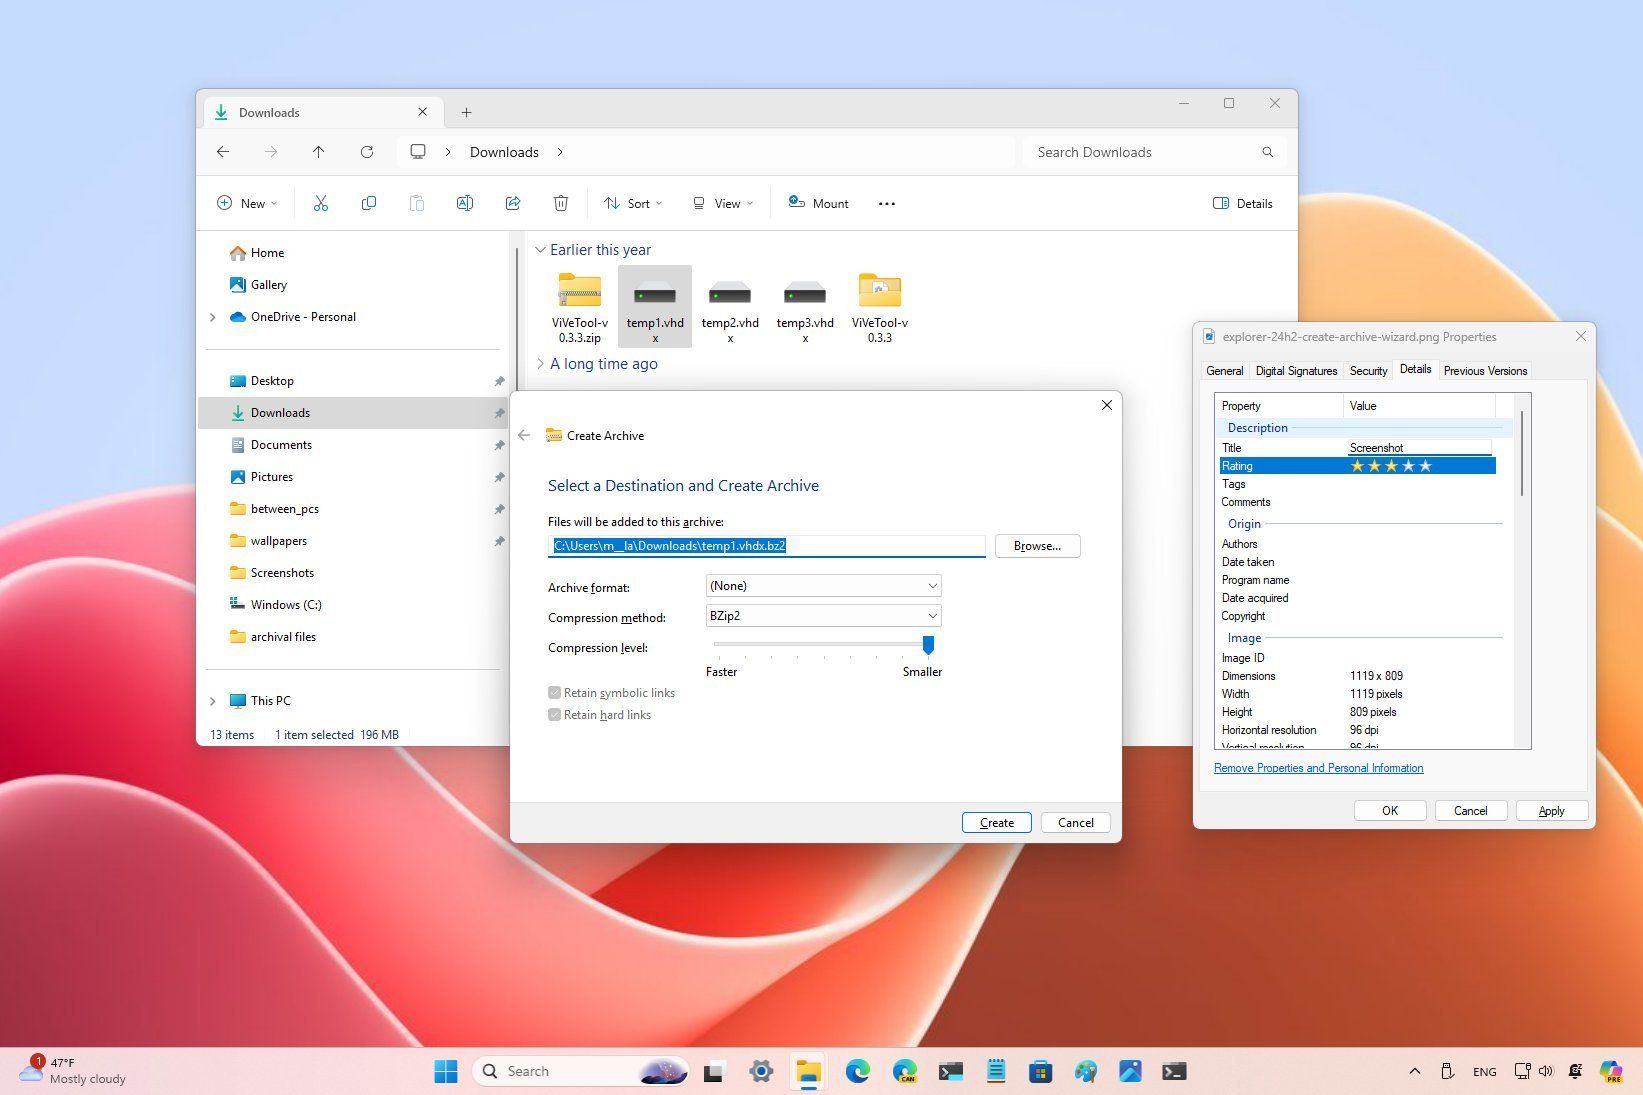Screen dimensions: 1643x1095
Task: Click the Properties details list scrollbar
Action: pyautogui.click(x=1522, y=452)
